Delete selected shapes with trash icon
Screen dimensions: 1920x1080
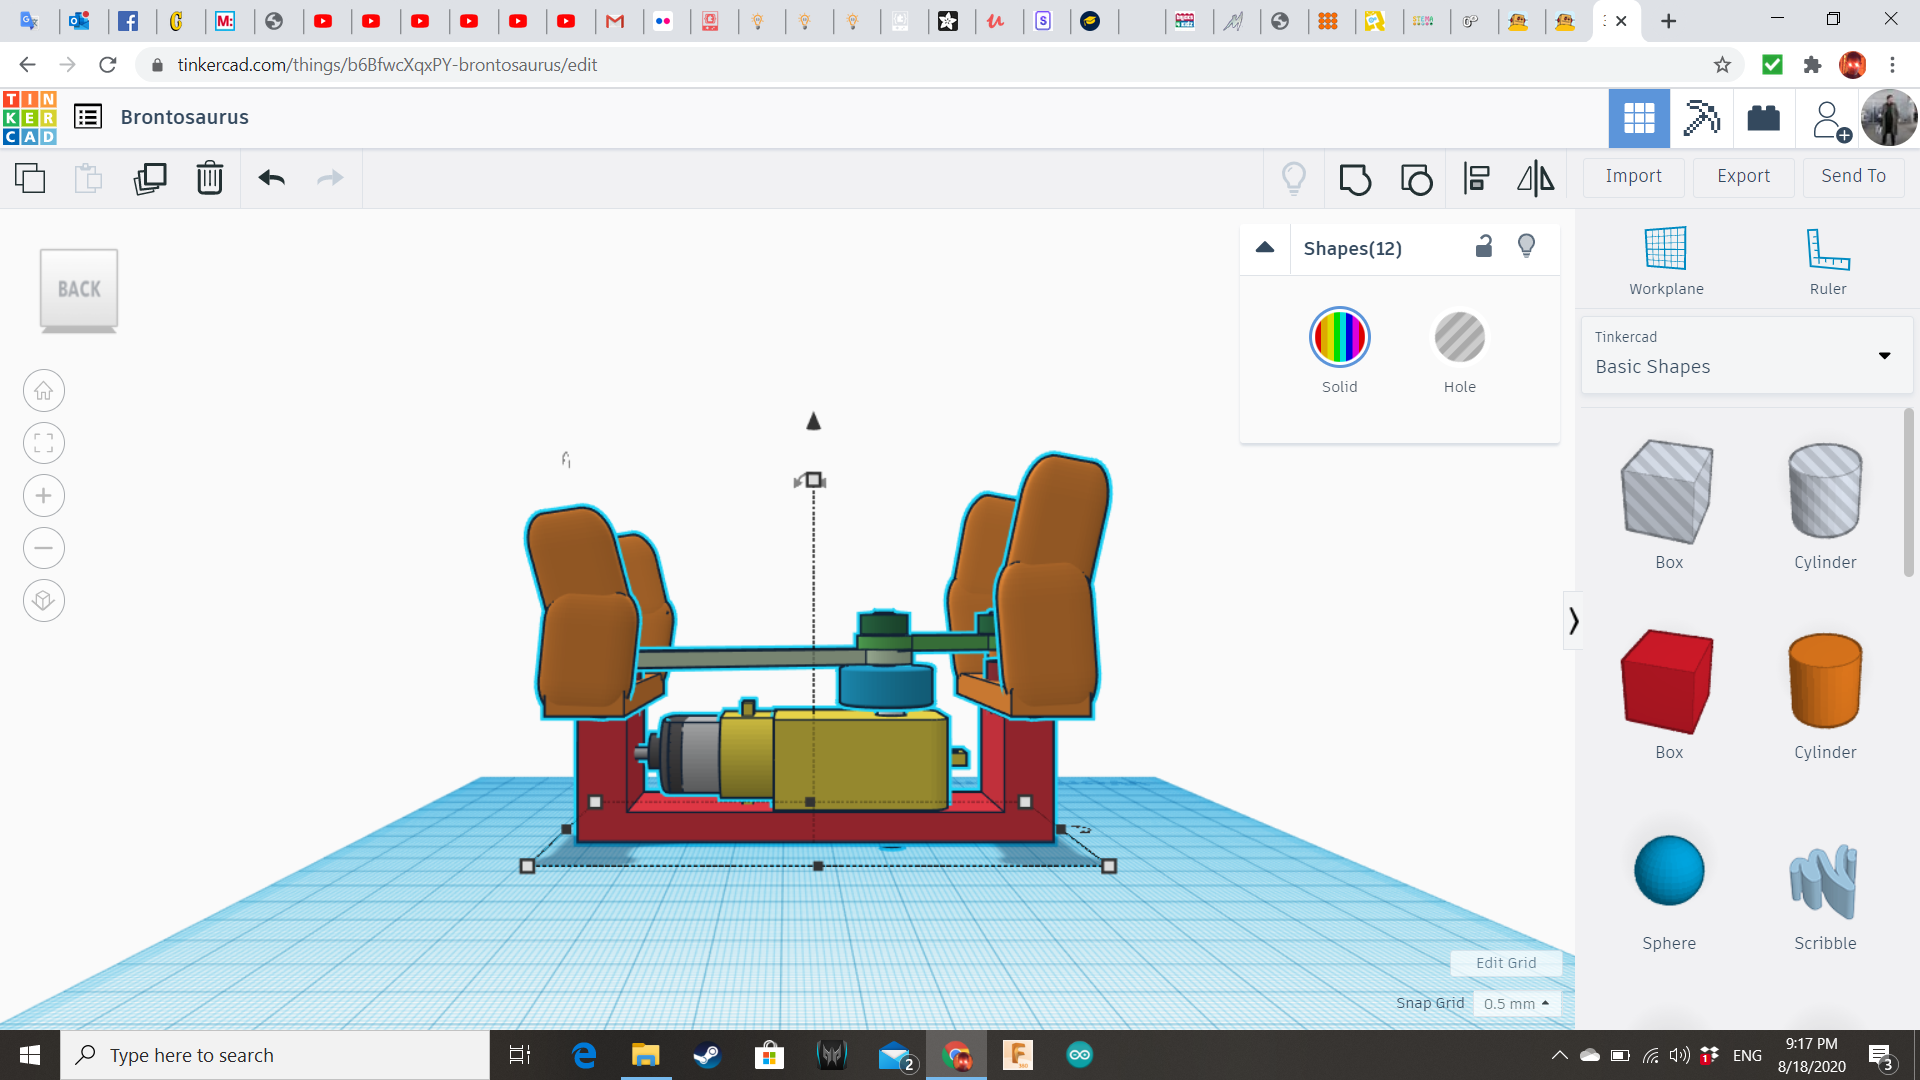(x=210, y=178)
